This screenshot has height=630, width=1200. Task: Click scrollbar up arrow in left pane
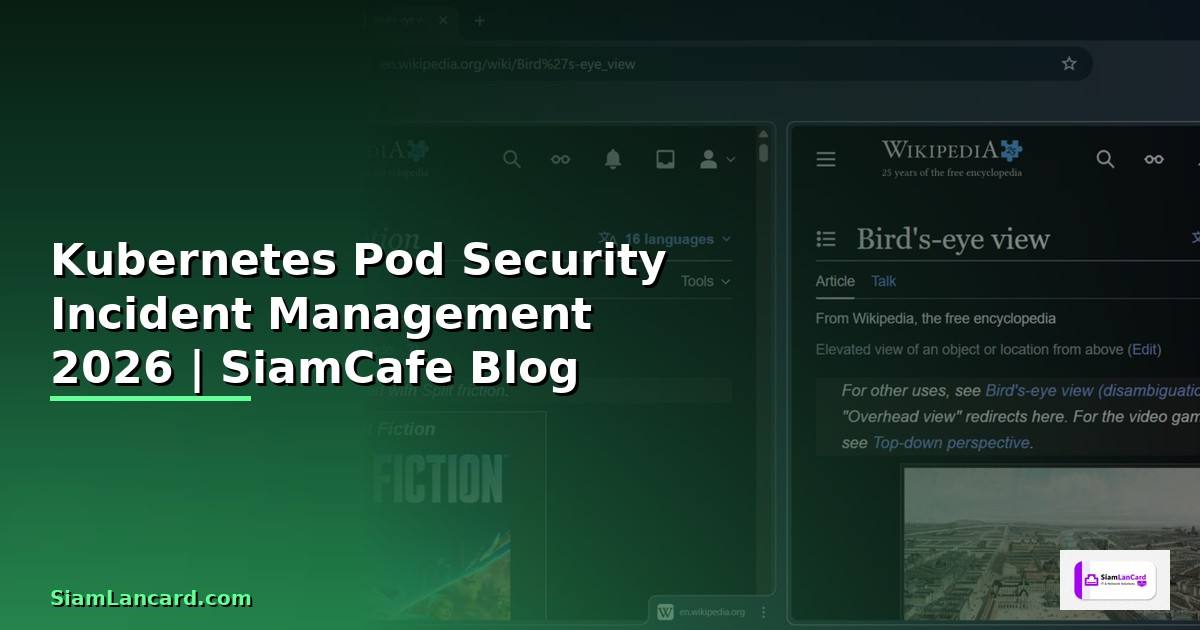(x=764, y=132)
